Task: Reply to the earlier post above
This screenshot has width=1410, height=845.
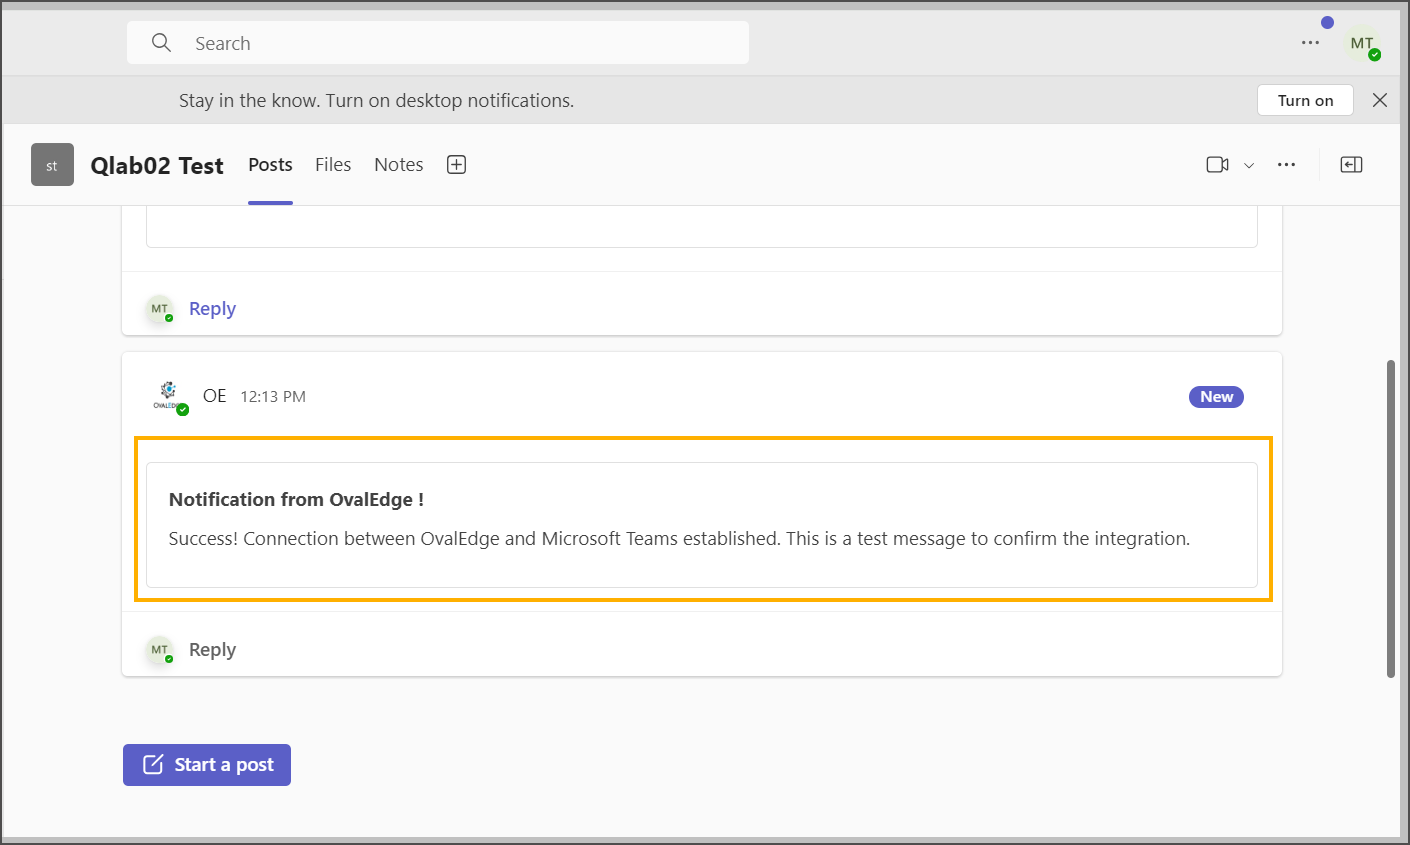Action: (212, 309)
